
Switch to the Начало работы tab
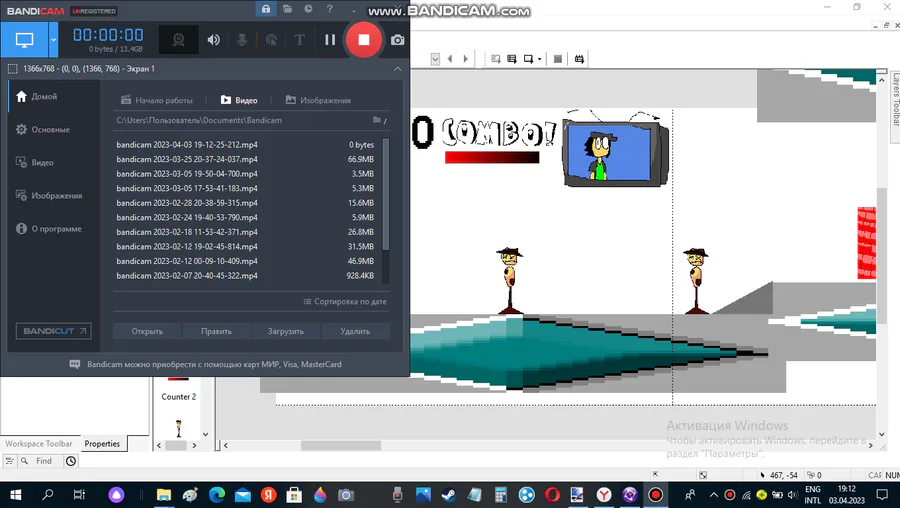point(157,100)
